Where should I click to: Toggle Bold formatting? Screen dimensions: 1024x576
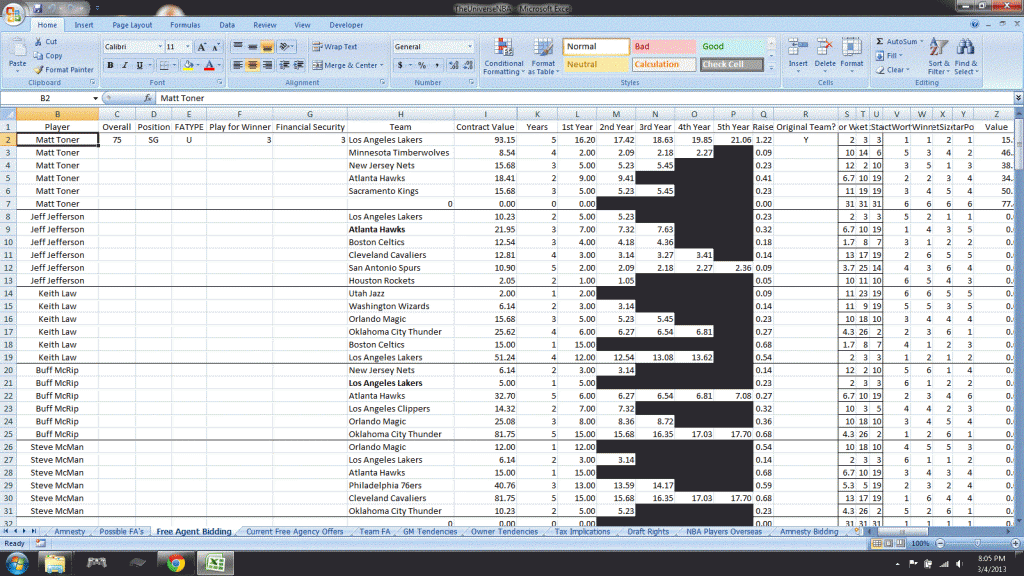tap(110, 65)
